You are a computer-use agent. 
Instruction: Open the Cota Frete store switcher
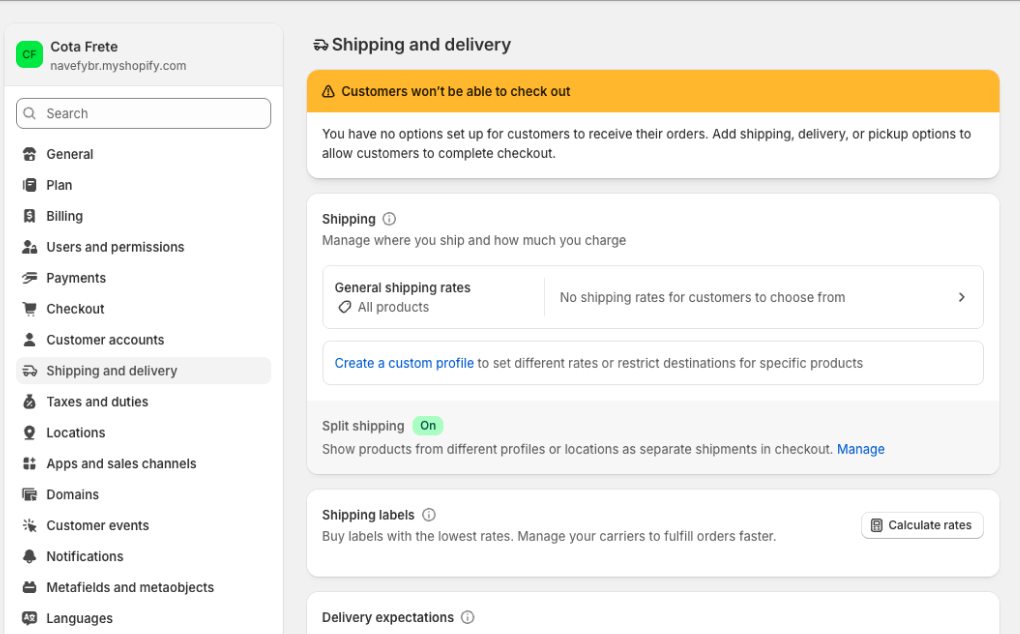118,56
